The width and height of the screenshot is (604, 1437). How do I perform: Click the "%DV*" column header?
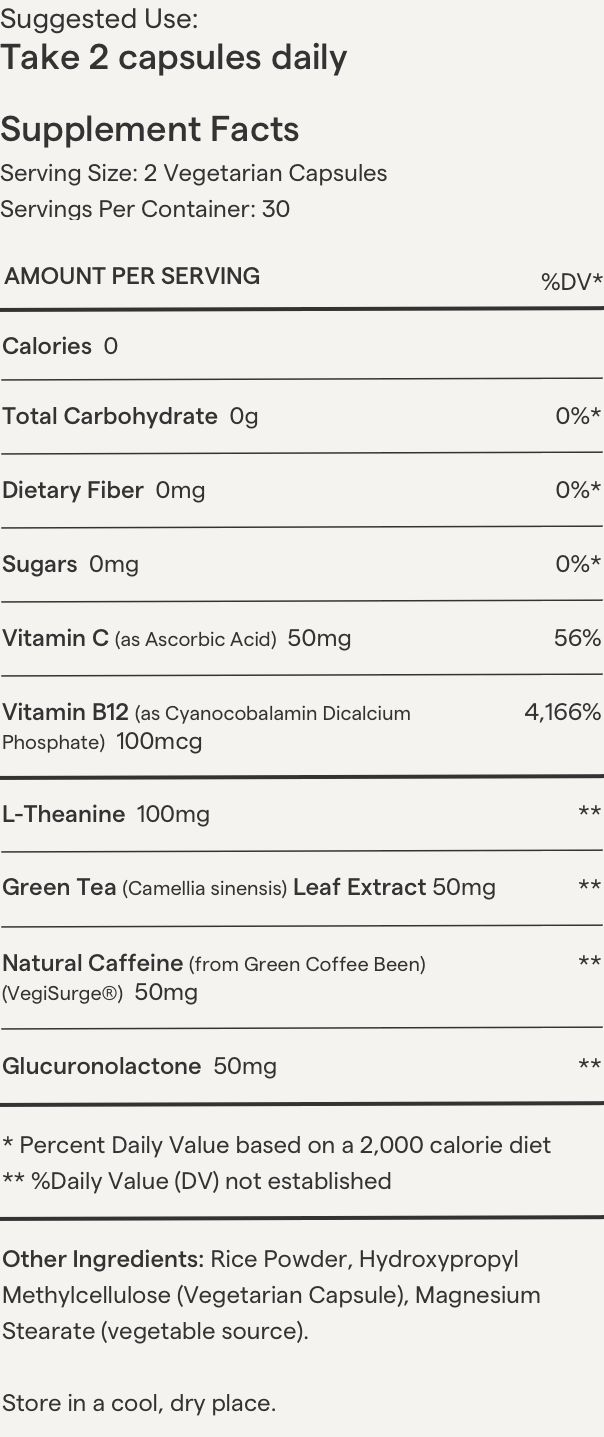tap(571, 282)
